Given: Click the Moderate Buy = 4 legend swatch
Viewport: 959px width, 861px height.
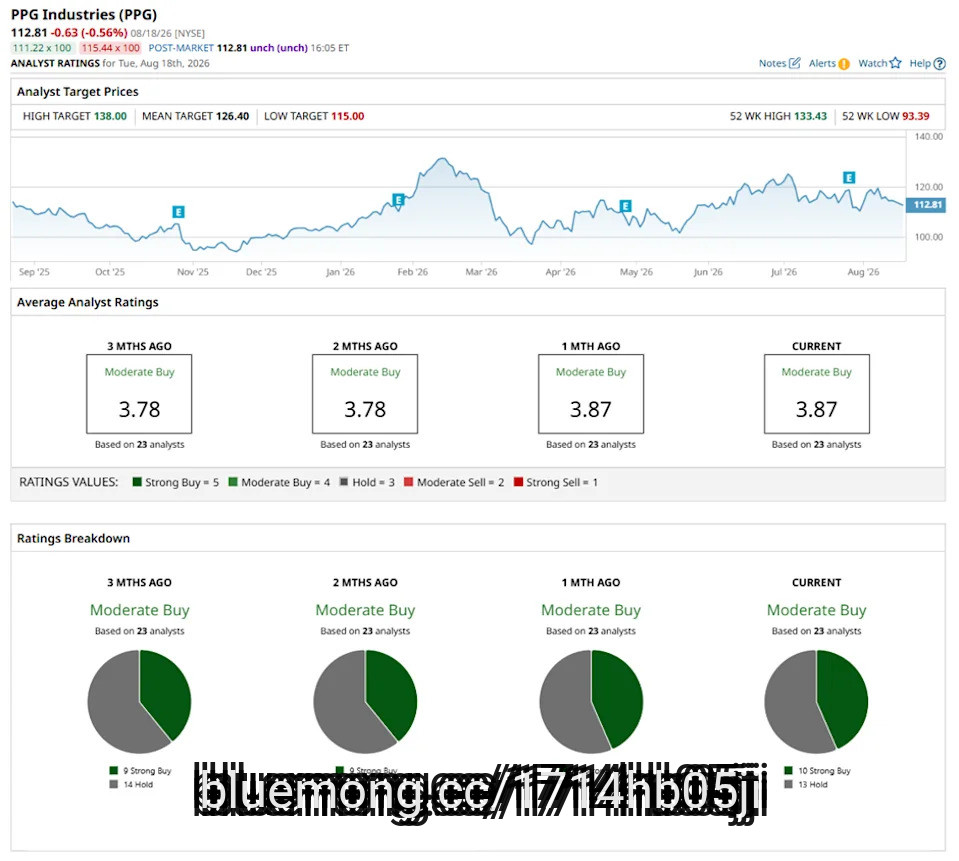Looking at the screenshot, I should [x=233, y=482].
